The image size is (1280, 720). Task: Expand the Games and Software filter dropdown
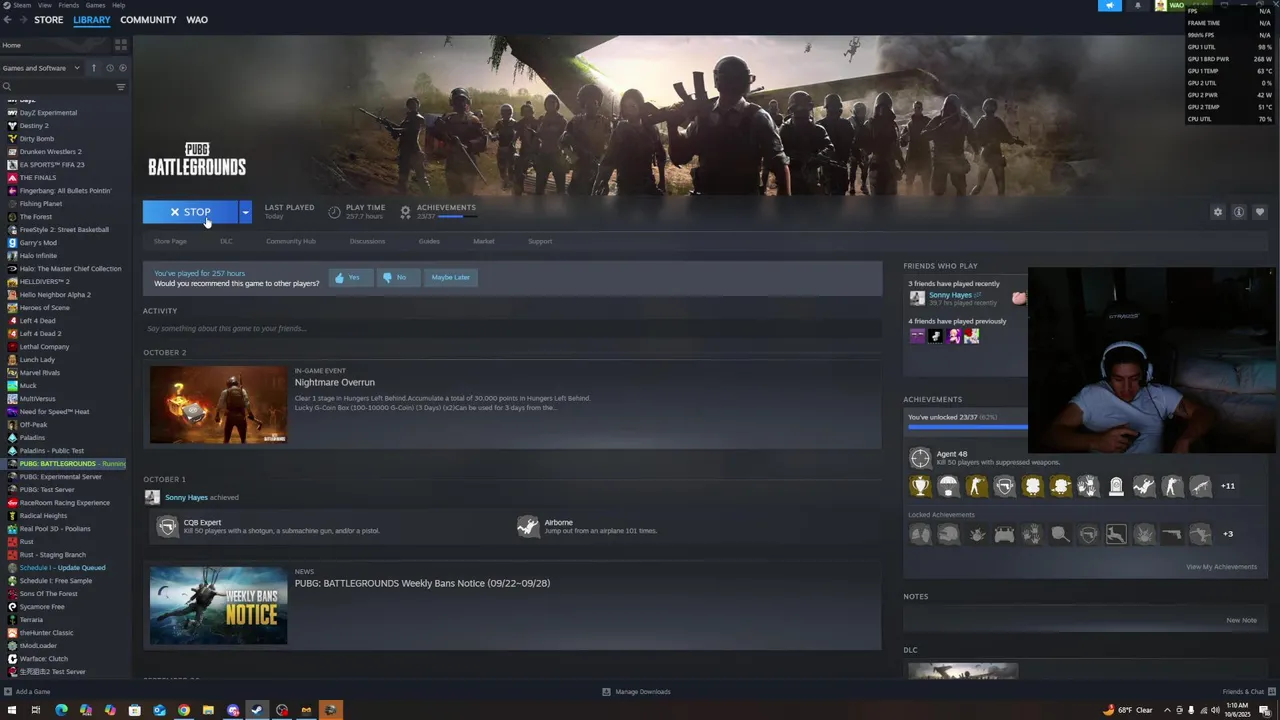pyautogui.click(x=41, y=68)
